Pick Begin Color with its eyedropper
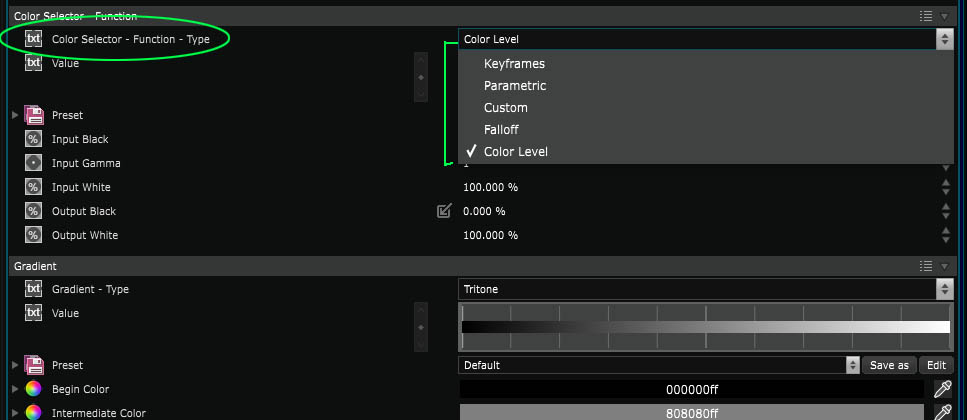Screen dimensions: 967x420 (942, 389)
